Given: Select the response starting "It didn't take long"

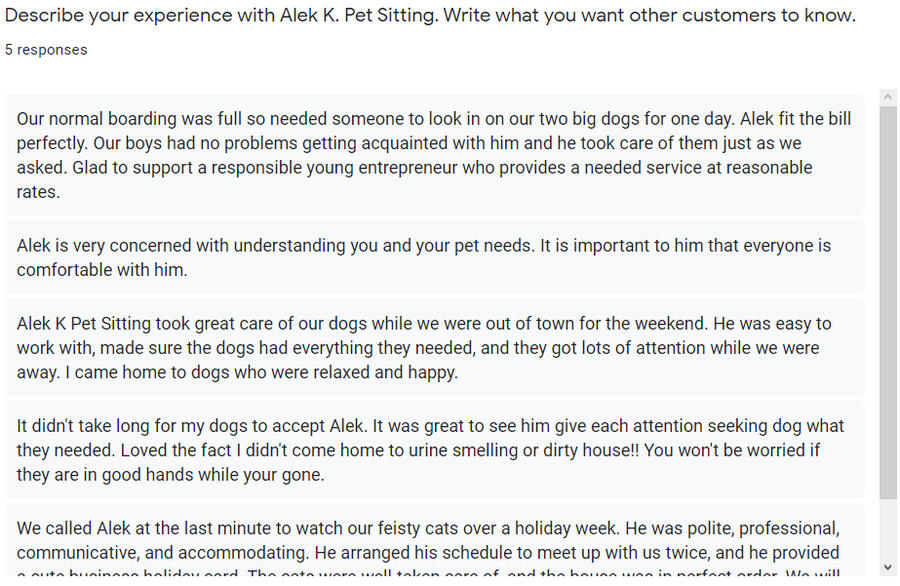Looking at the screenshot, I should click(434, 450).
